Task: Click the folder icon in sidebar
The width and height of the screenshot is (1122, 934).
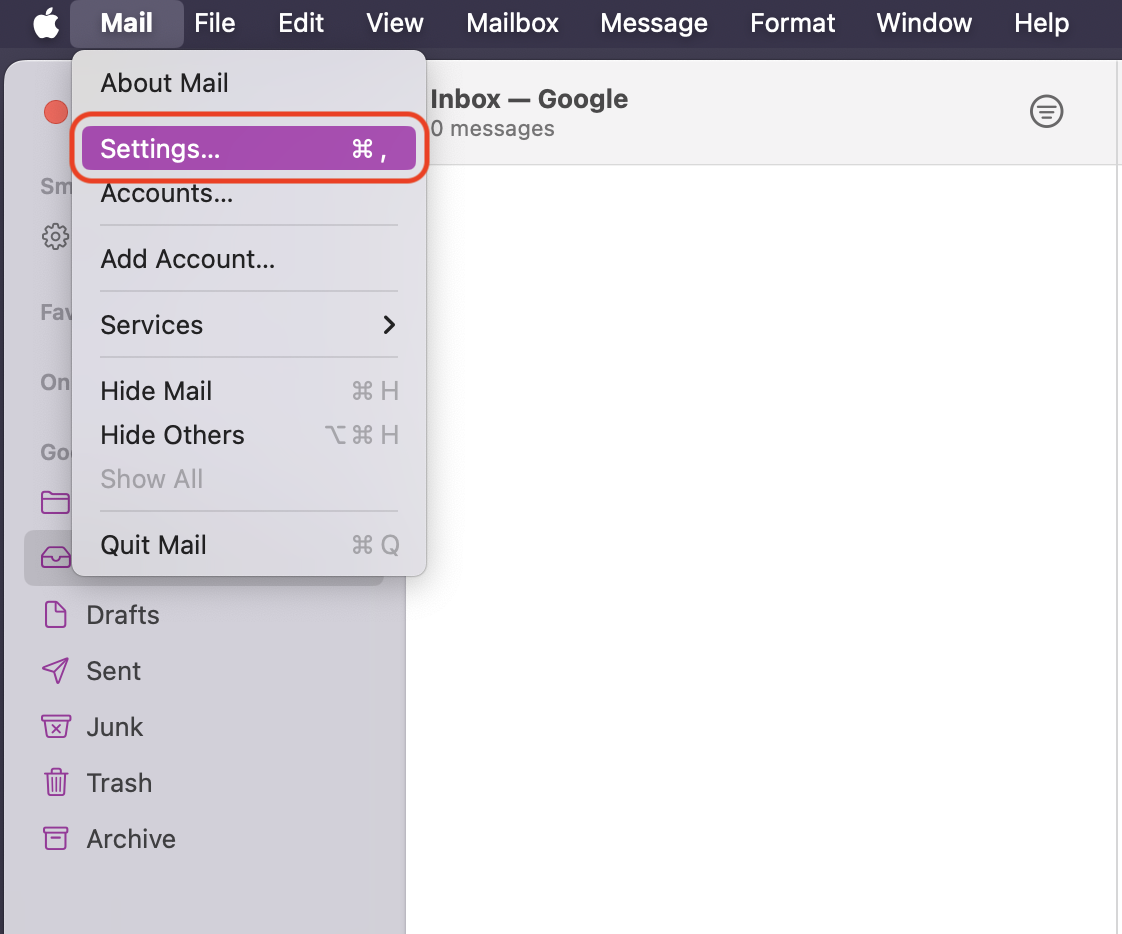Action: click(56, 502)
